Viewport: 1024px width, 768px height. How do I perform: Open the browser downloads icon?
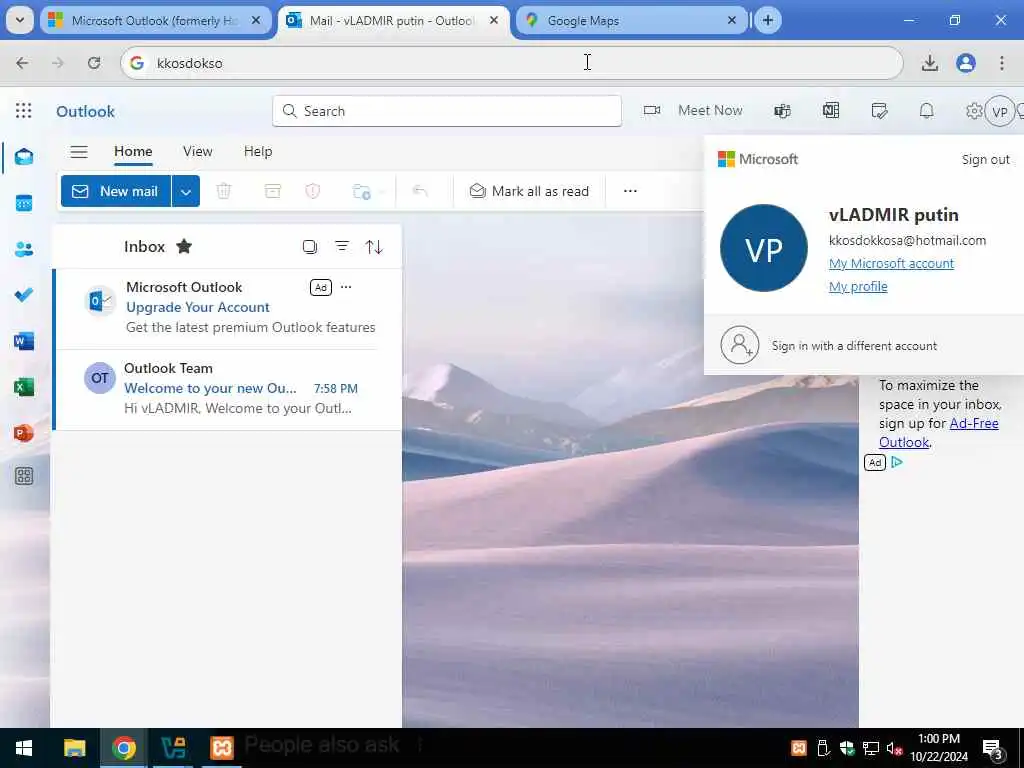coord(930,63)
